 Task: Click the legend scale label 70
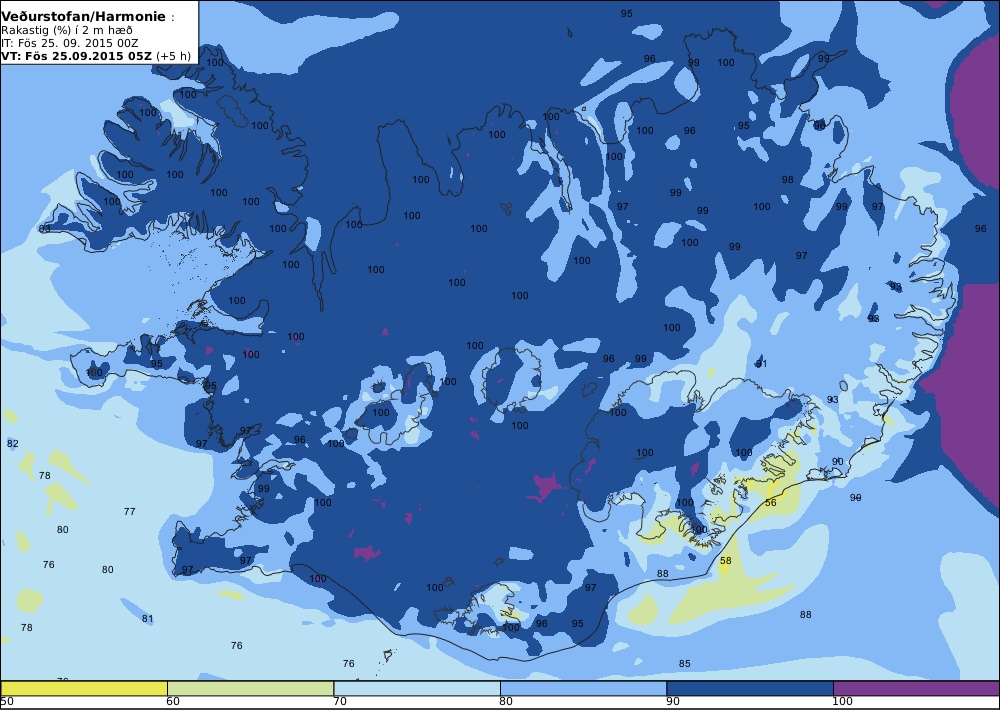[340, 702]
